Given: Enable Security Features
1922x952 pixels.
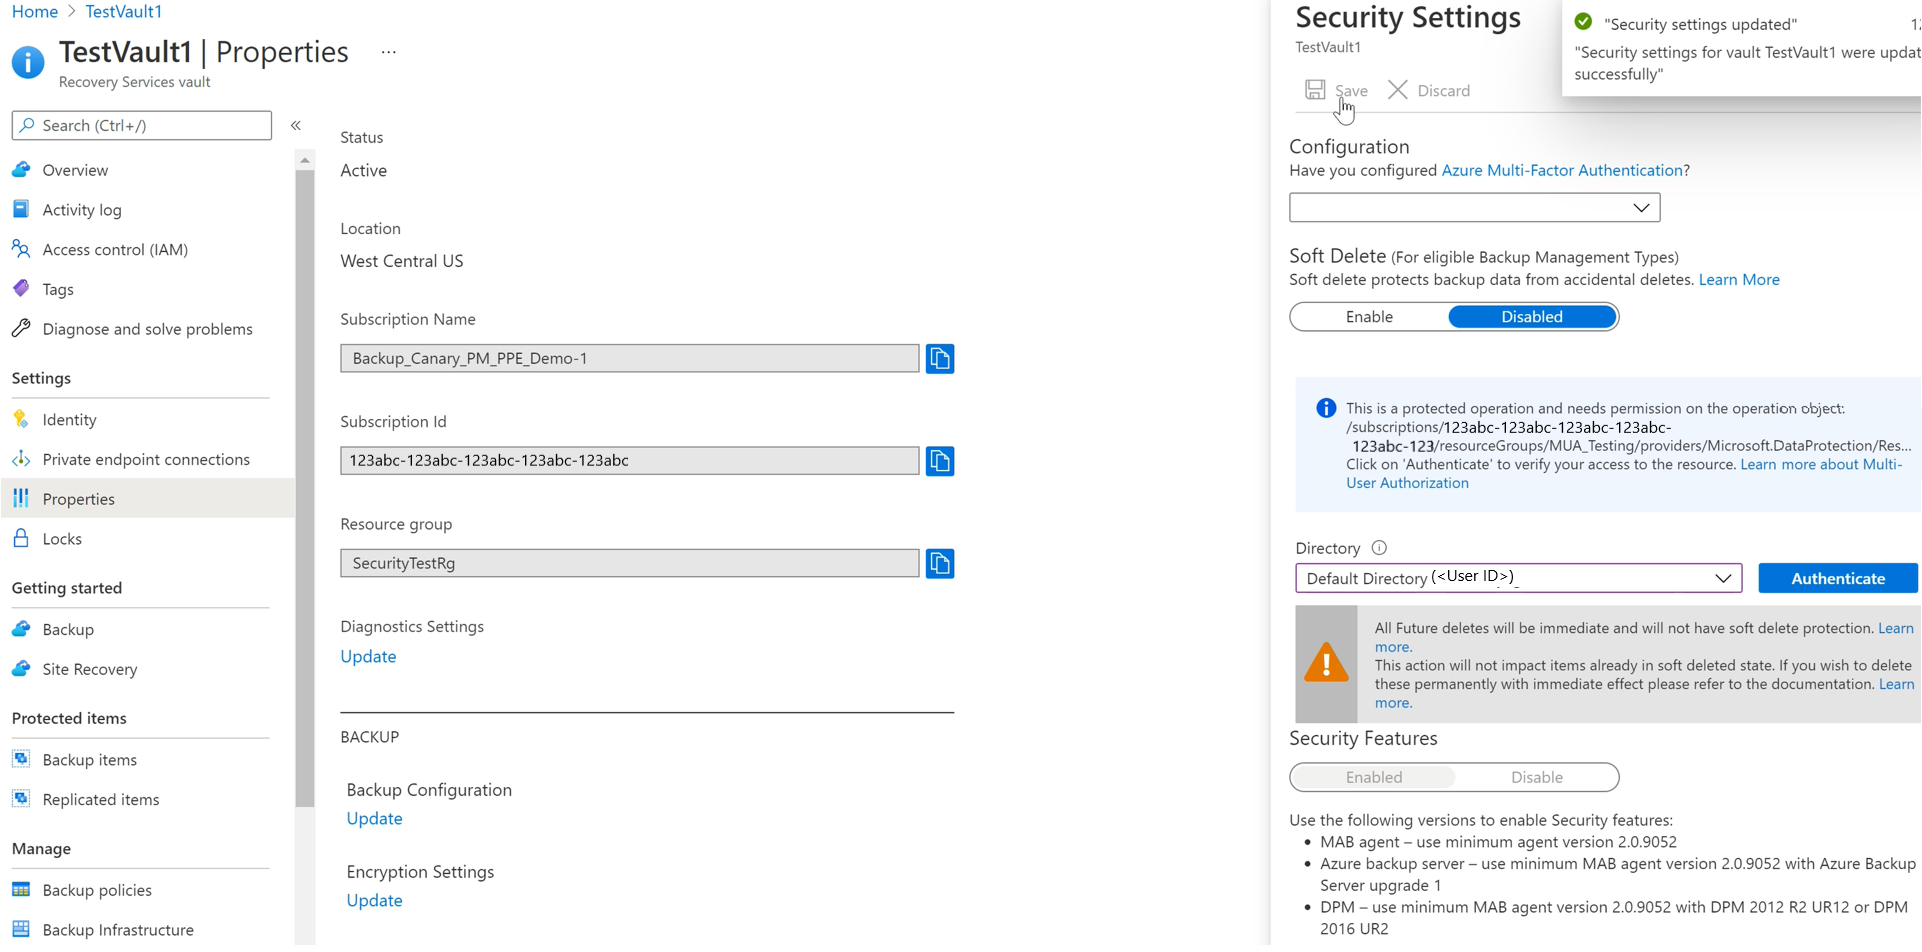Looking at the screenshot, I should (x=1372, y=777).
